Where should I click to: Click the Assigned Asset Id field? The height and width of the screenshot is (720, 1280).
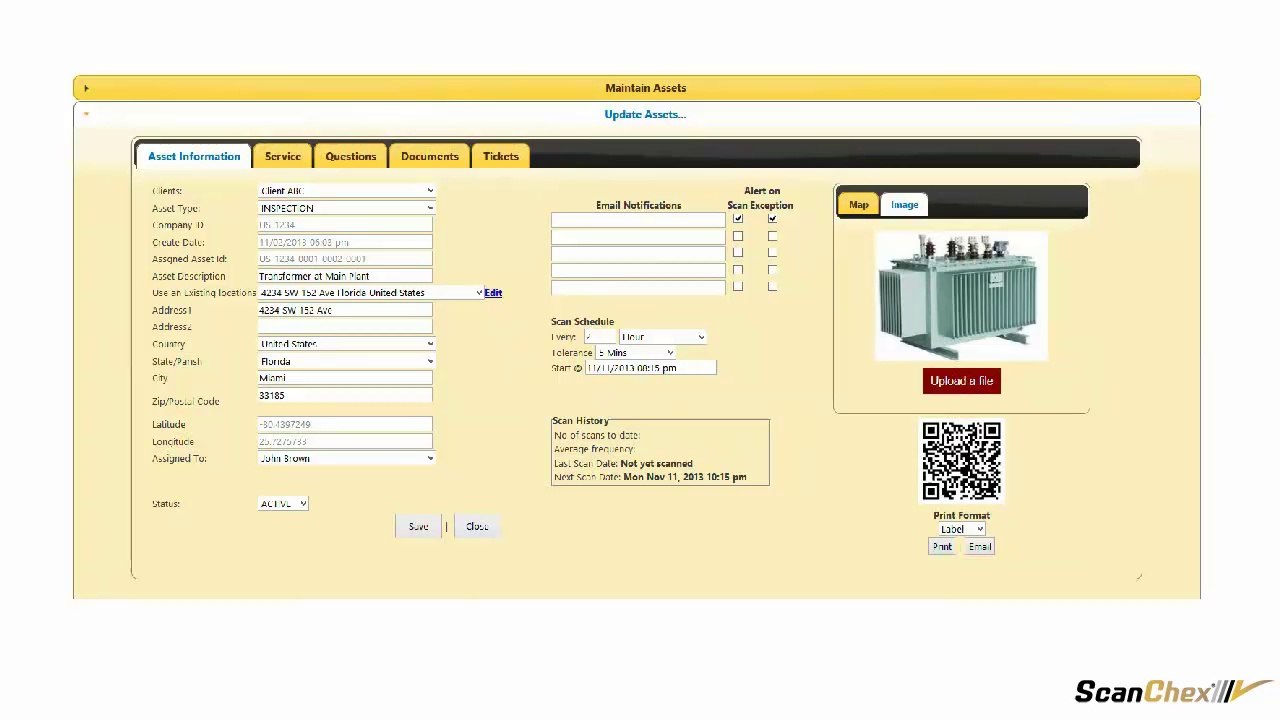(345, 259)
